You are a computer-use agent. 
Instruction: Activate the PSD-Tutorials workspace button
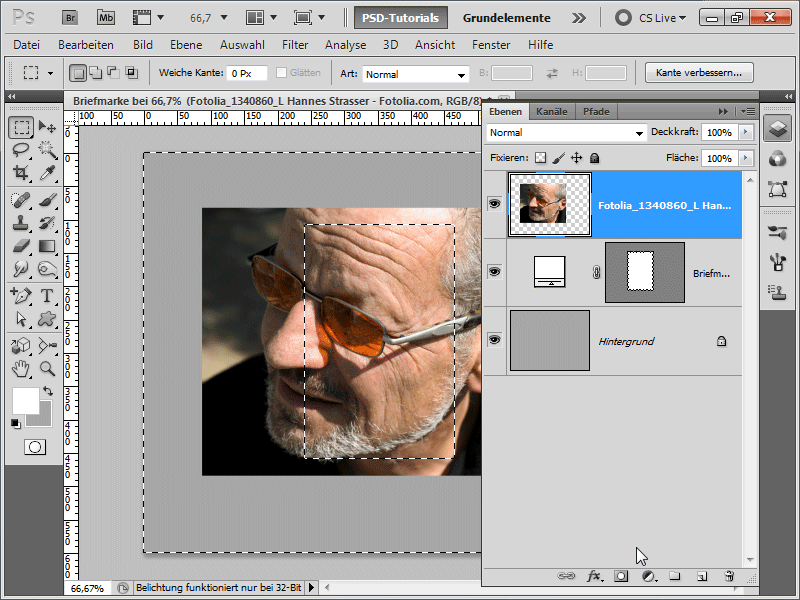click(401, 18)
